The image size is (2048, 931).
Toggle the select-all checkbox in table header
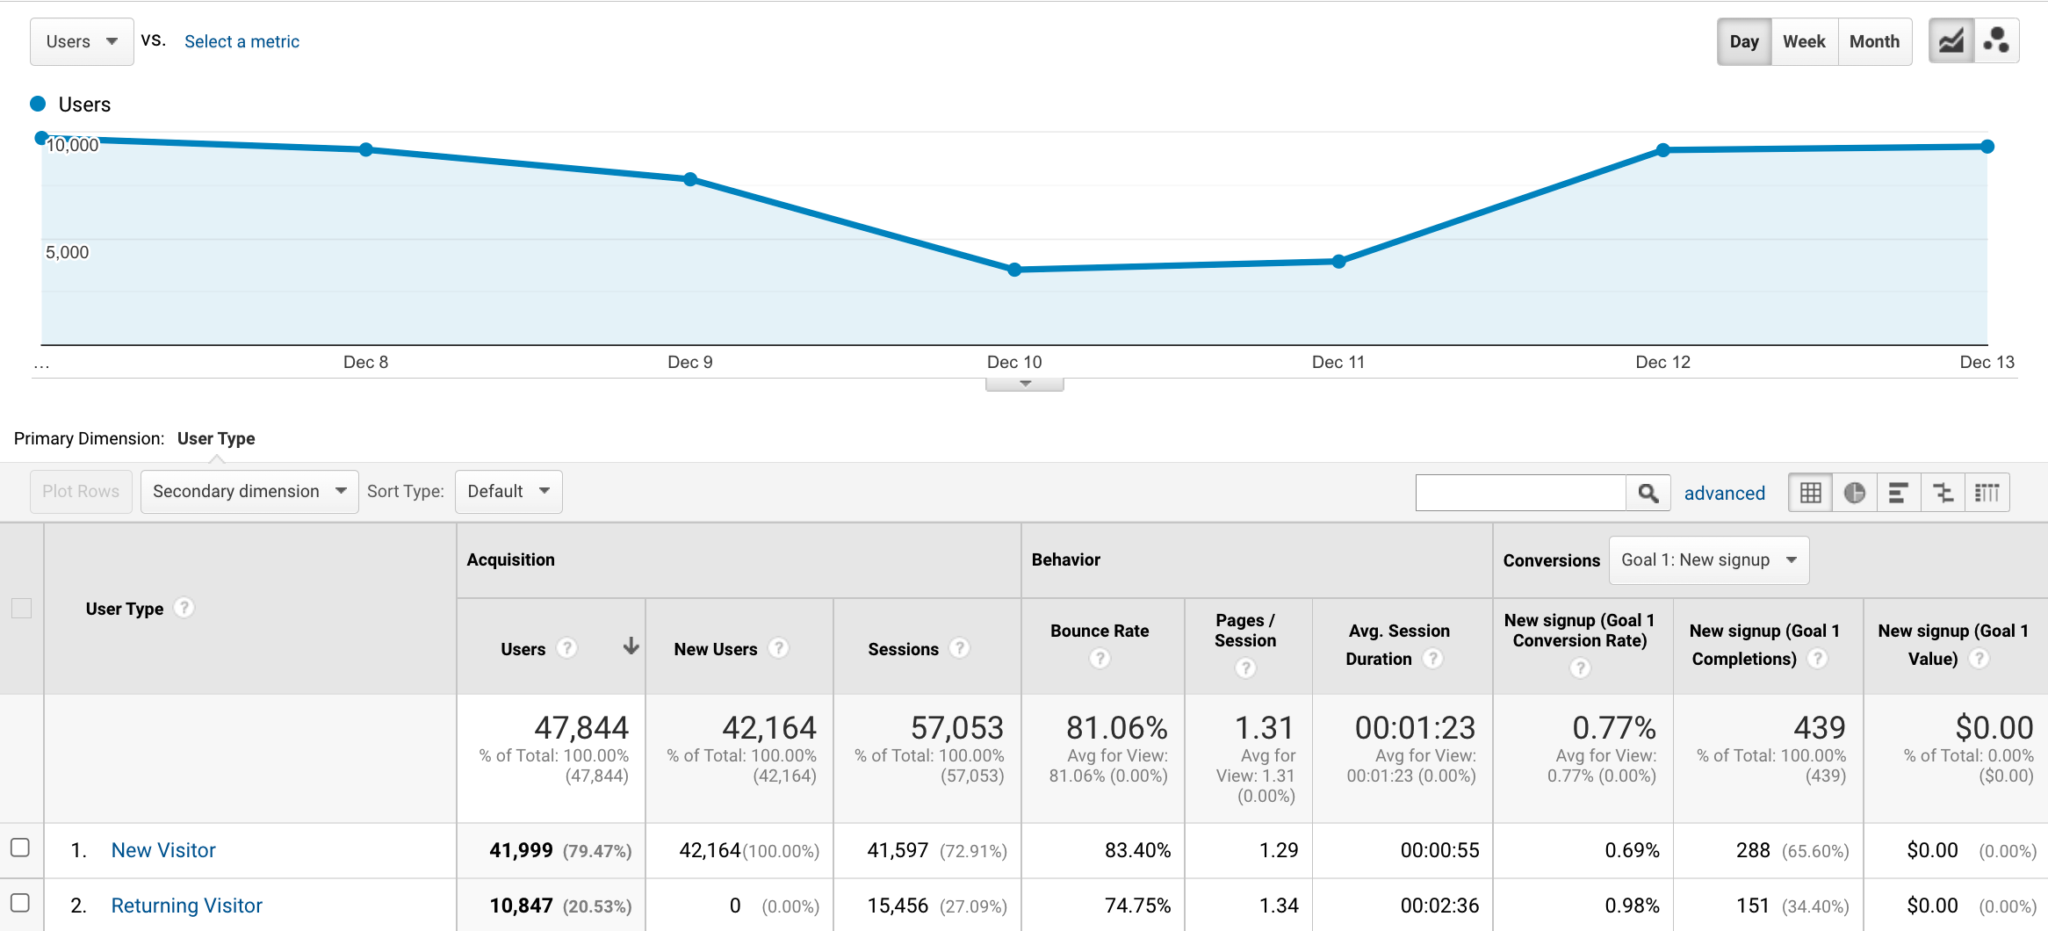click(22, 608)
